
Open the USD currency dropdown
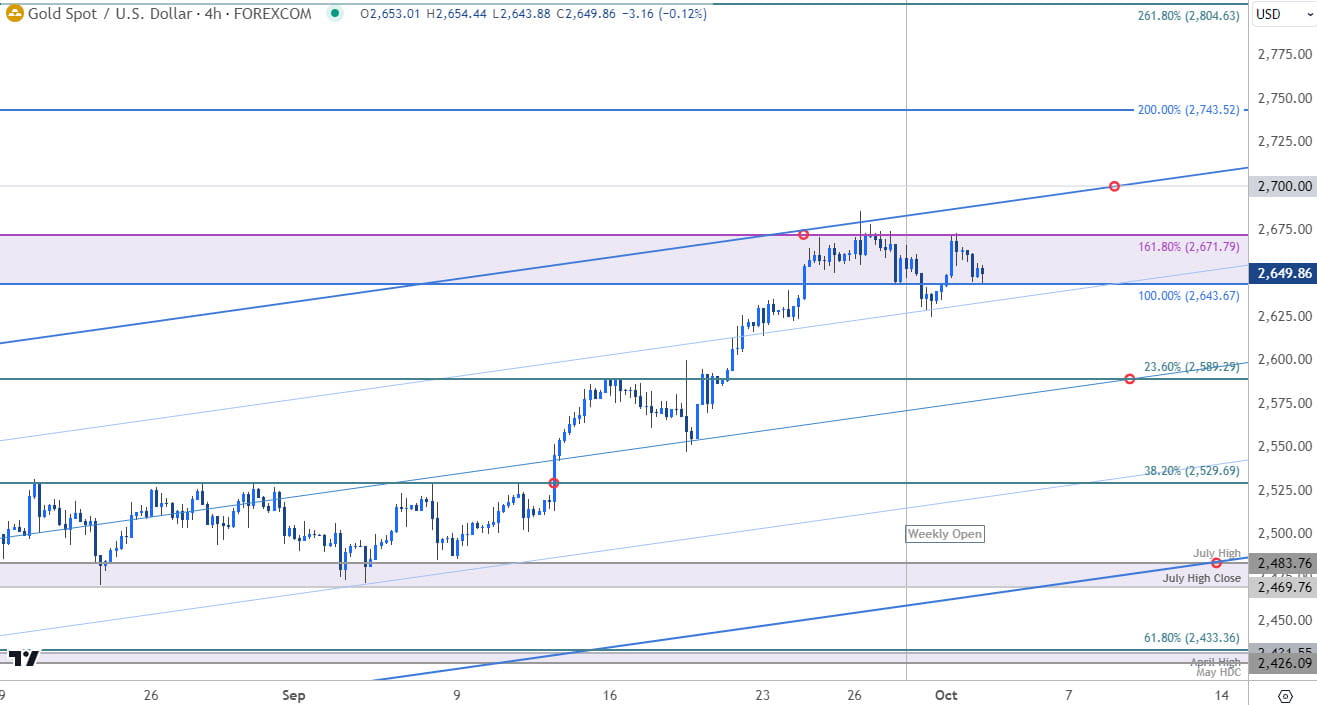coord(1284,14)
